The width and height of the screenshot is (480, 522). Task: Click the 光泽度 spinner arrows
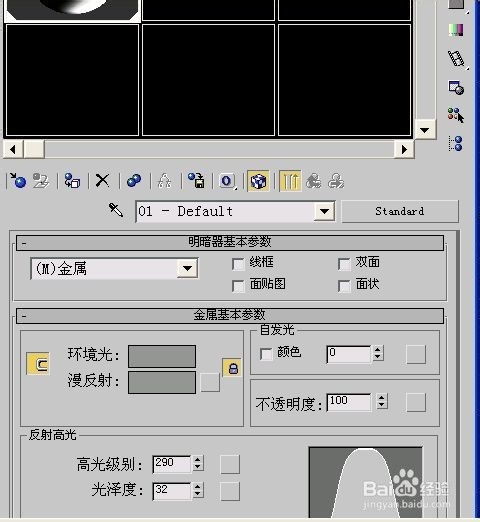pos(198,490)
